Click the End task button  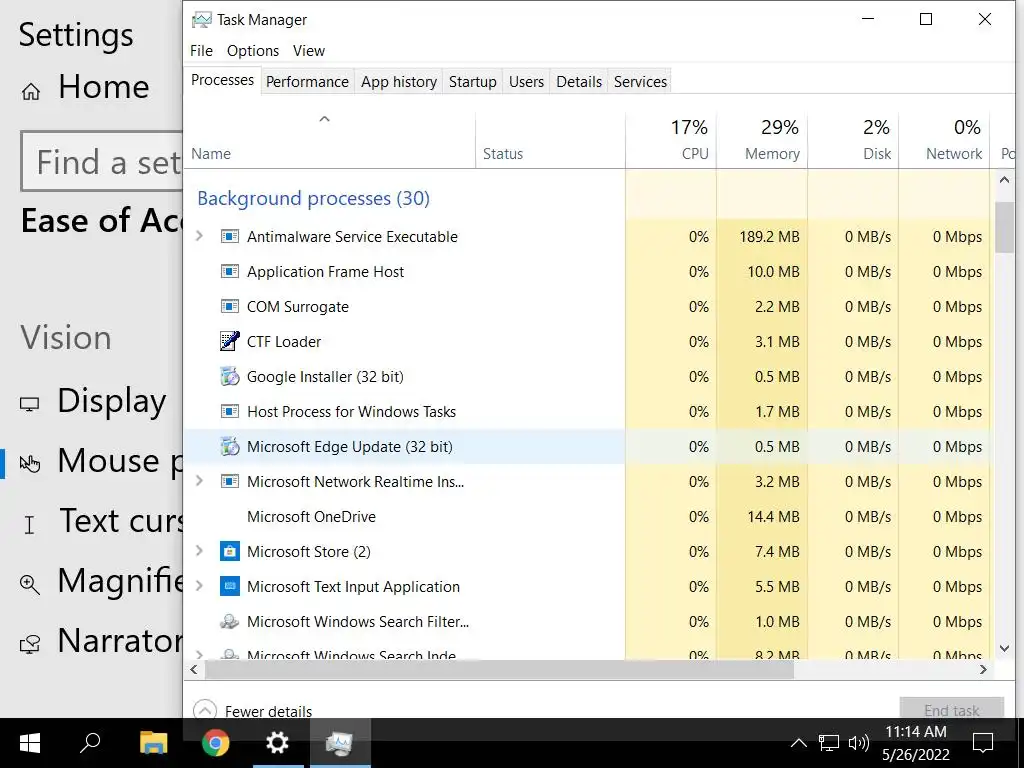tap(952, 710)
